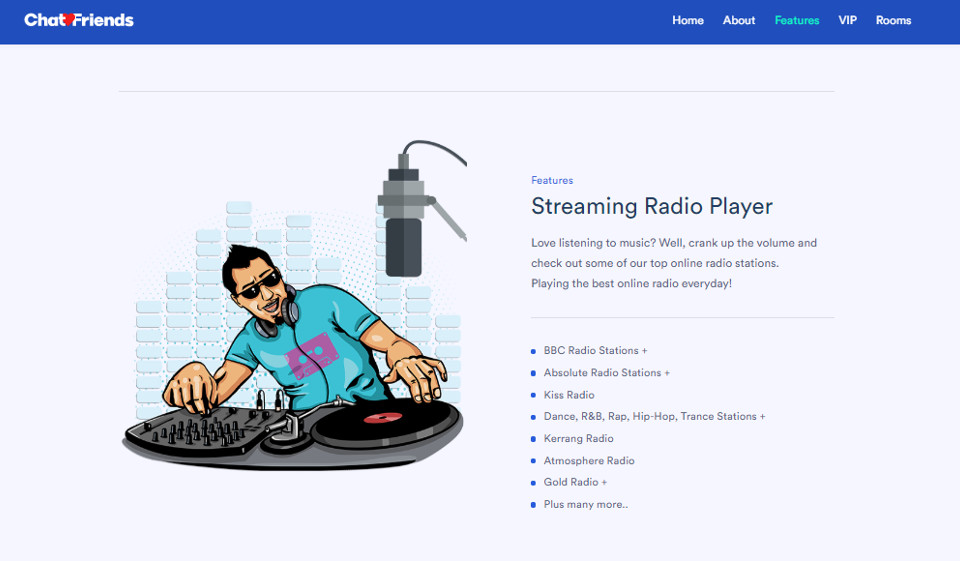Viewport: 960px width, 561px height.
Task: Click the ChatFriends logo
Action: (x=79, y=20)
